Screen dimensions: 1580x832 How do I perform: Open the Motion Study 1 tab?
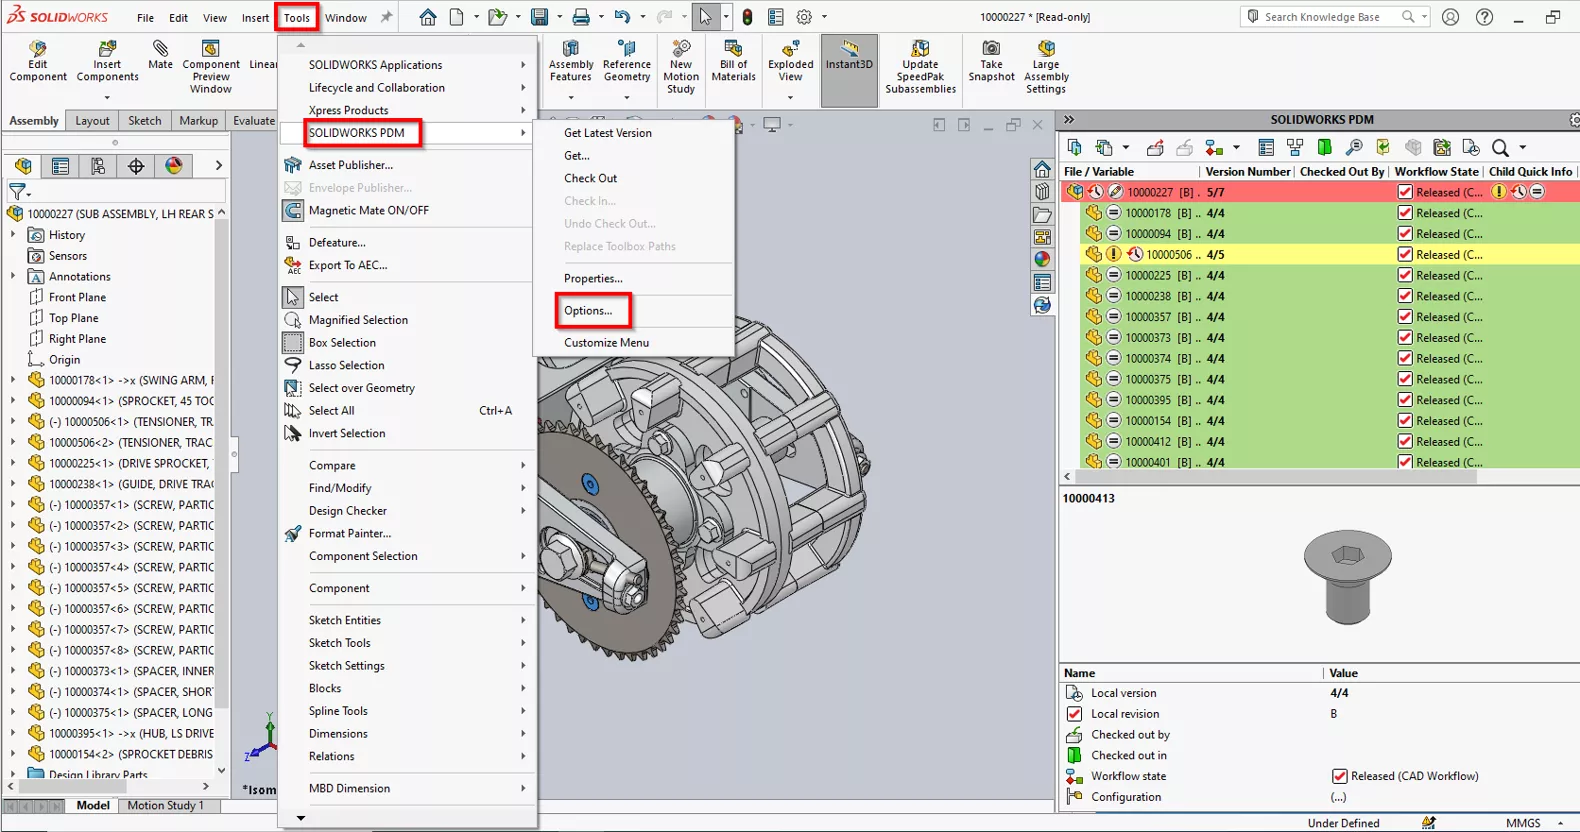(165, 805)
